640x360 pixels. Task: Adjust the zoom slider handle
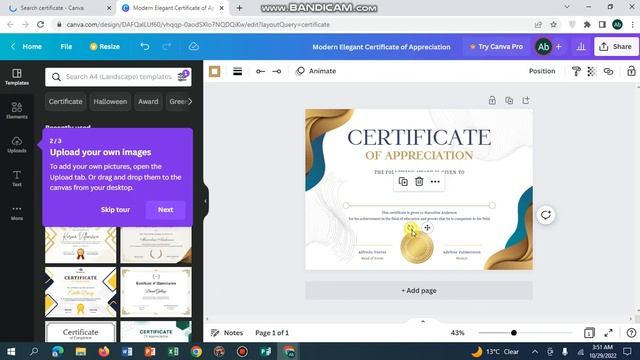(514, 333)
